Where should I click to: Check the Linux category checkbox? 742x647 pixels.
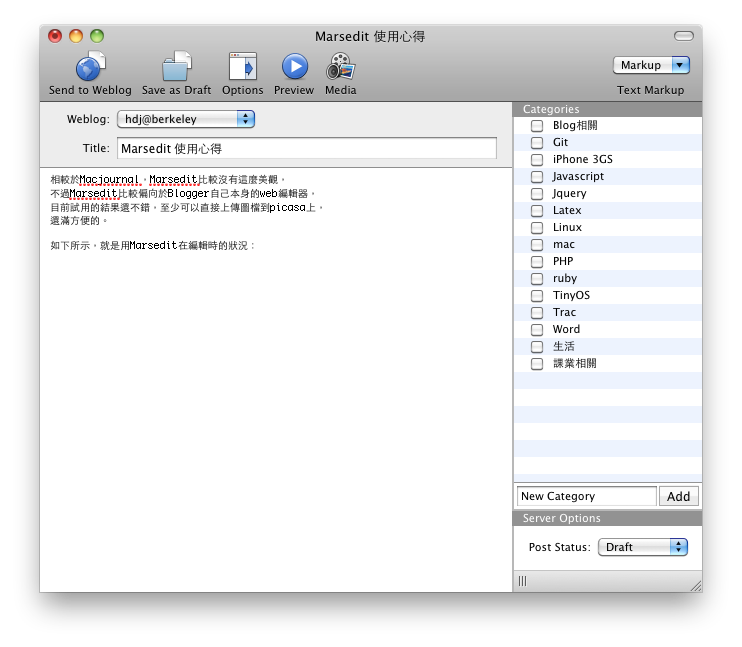[537, 228]
